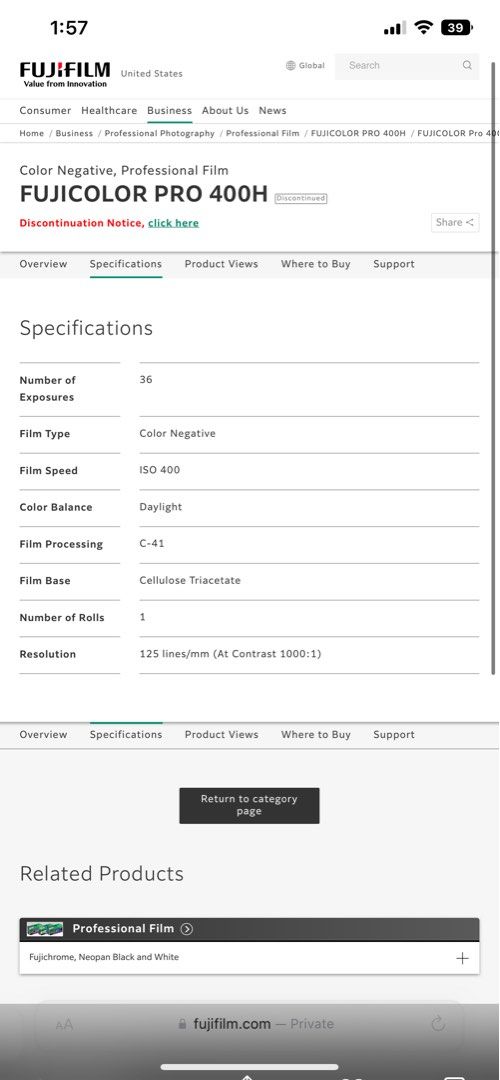Open the discontinuation notice 'click here' link
This screenshot has width=500, height=1080.
pyautogui.click(x=174, y=223)
